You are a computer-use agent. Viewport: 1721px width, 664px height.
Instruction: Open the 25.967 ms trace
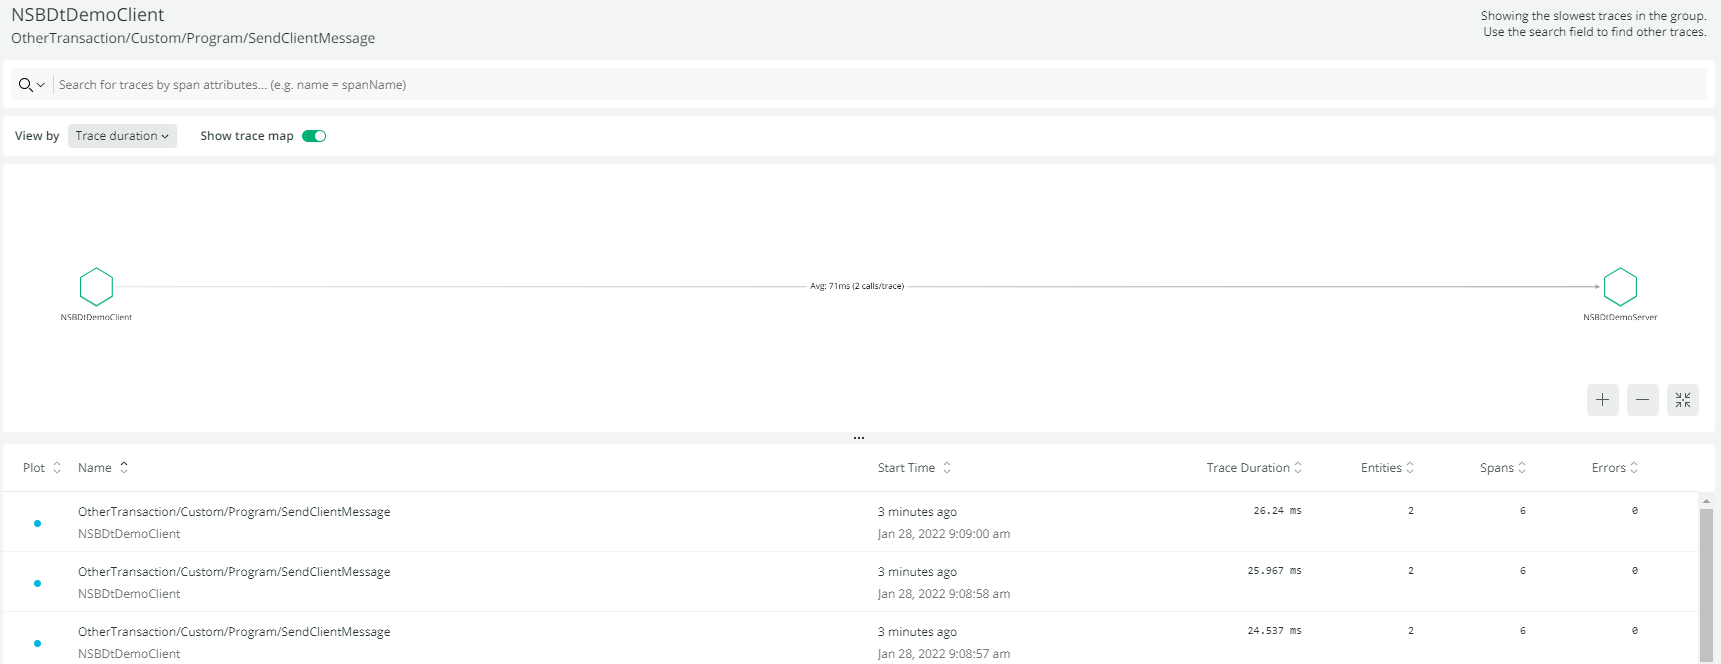850,582
